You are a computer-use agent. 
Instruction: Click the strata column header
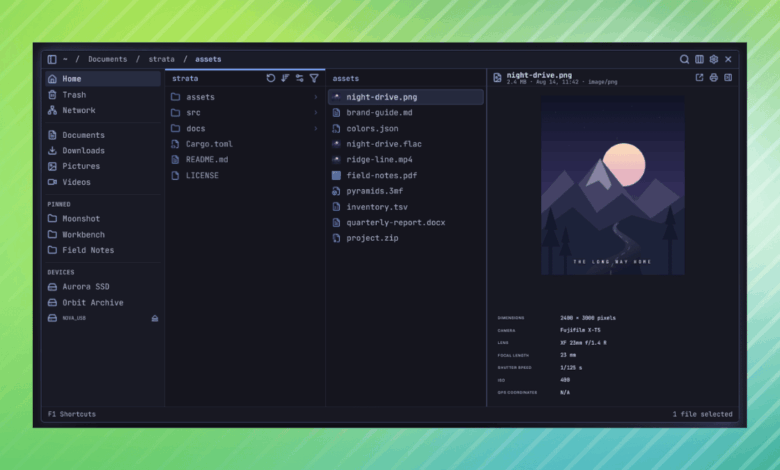pos(185,79)
